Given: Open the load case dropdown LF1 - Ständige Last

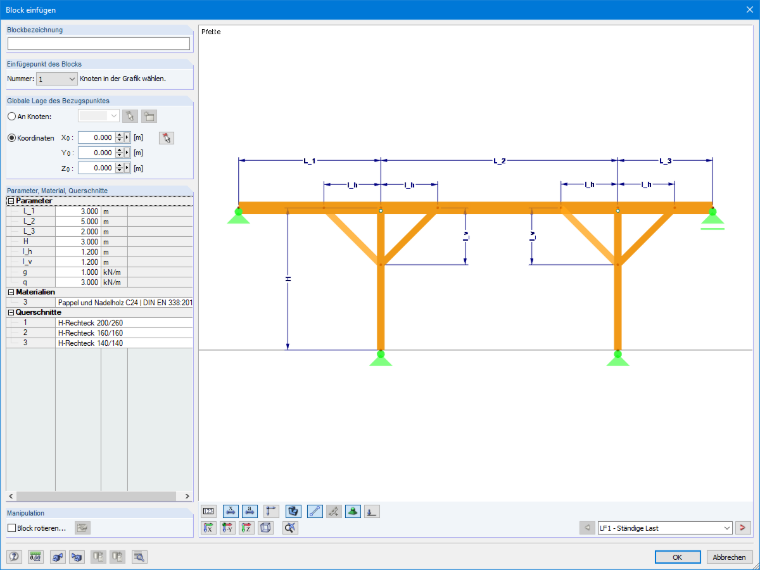Looking at the screenshot, I should click(x=665, y=528).
